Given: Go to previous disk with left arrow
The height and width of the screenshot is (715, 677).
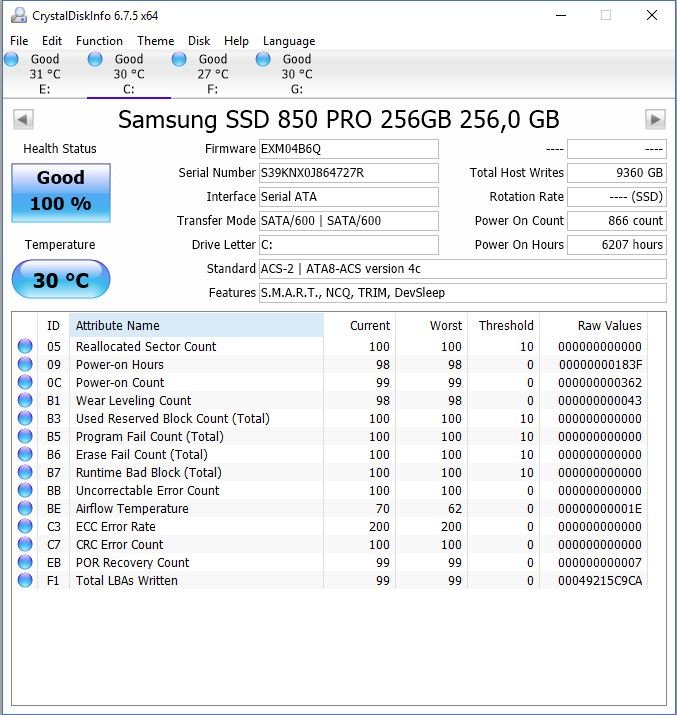Looking at the screenshot, I should (x=23, y=120).
